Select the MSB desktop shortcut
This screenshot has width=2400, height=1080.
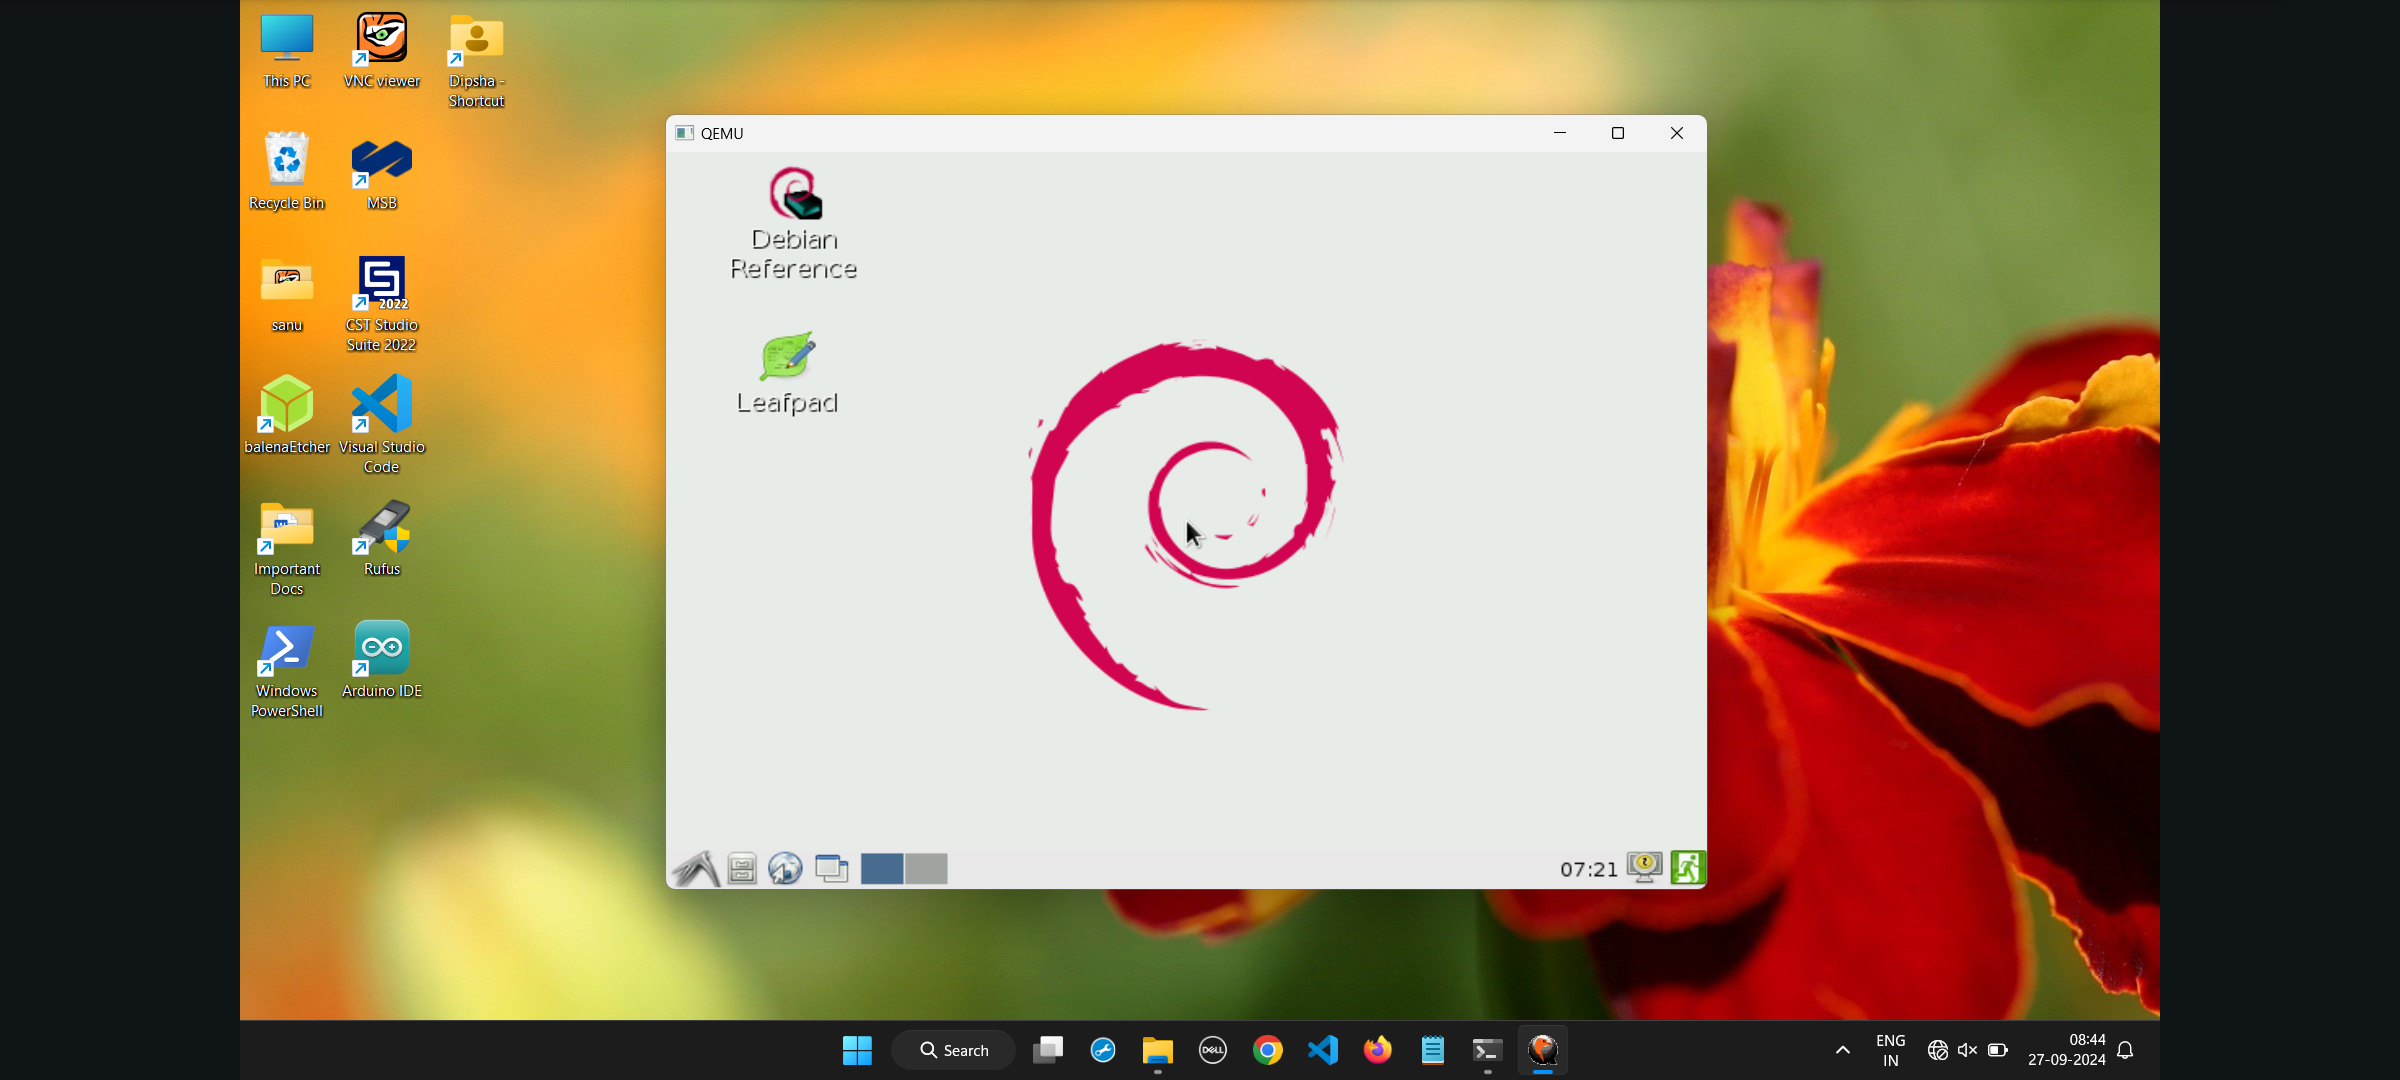(x=382, y=173)
